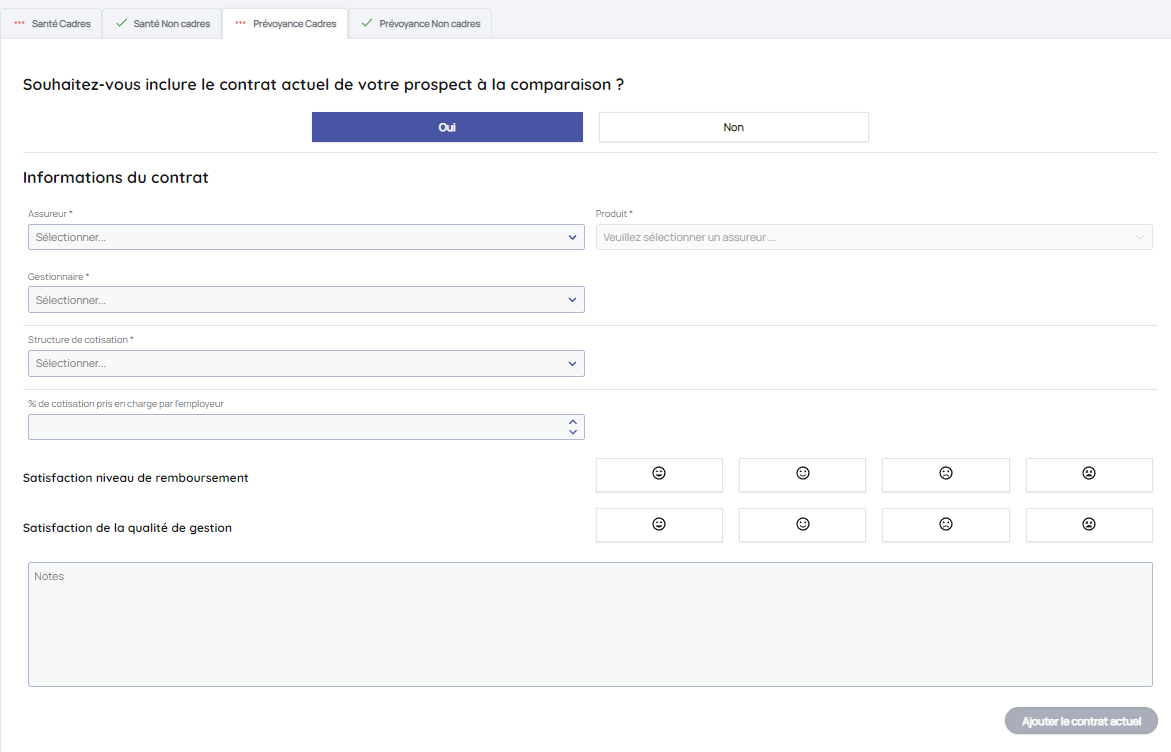Viewport: 1171px width, 752px height.
Task: Open the Santé Non cadres tab
Action: point(163,23)
